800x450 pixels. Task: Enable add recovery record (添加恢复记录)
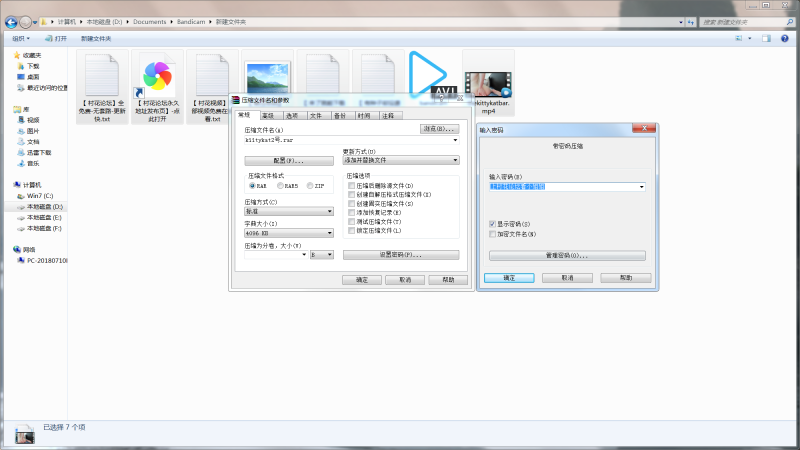click(x=352, y=212)
